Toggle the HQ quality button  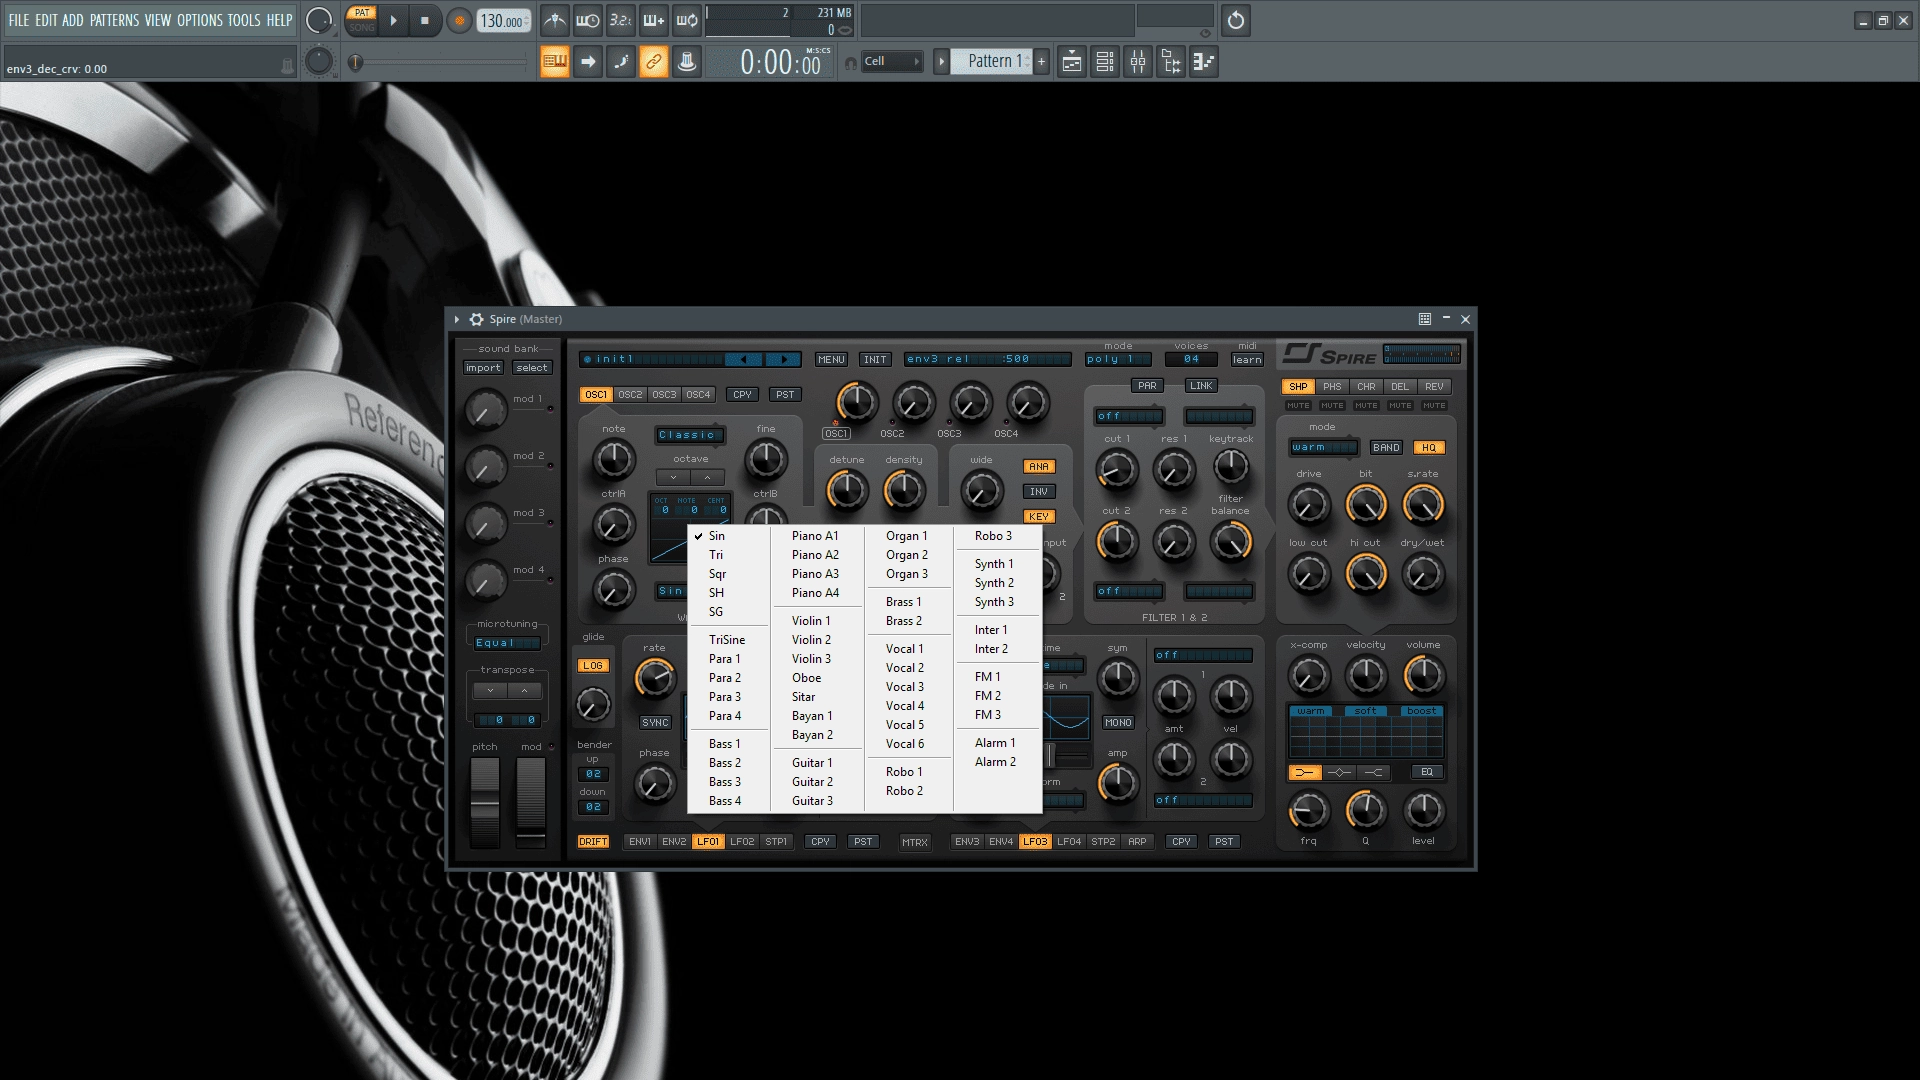[x=1429, y=448]
